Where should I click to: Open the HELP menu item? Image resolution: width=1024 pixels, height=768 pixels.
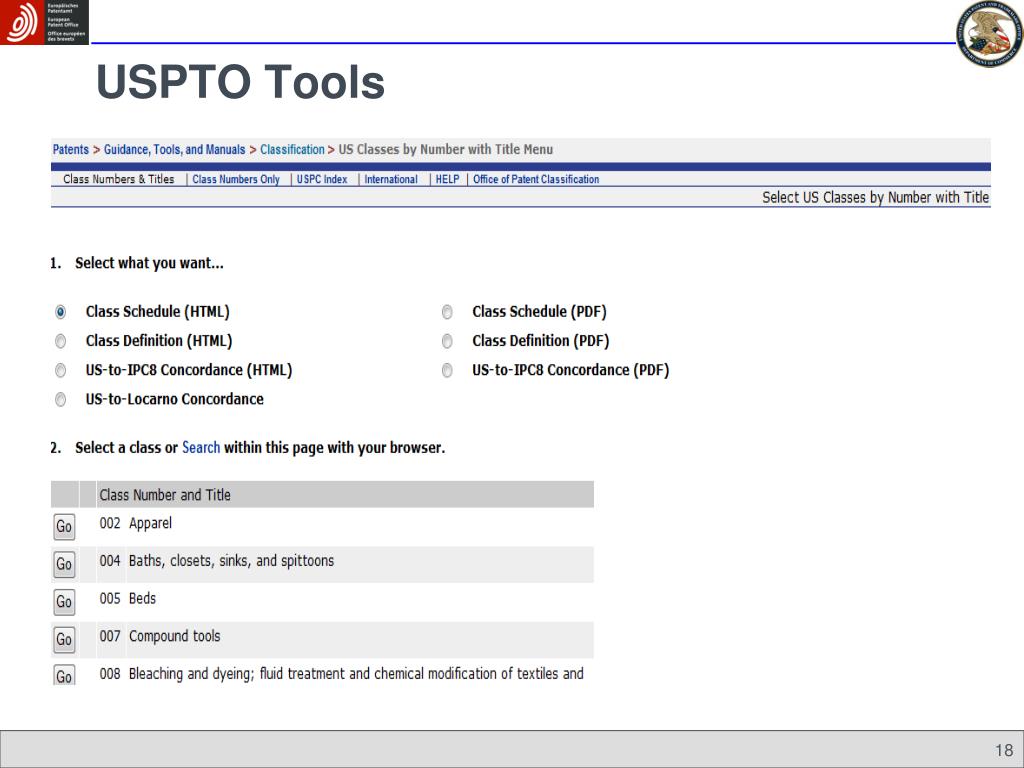pyautogui.click(x=447, y=179)
